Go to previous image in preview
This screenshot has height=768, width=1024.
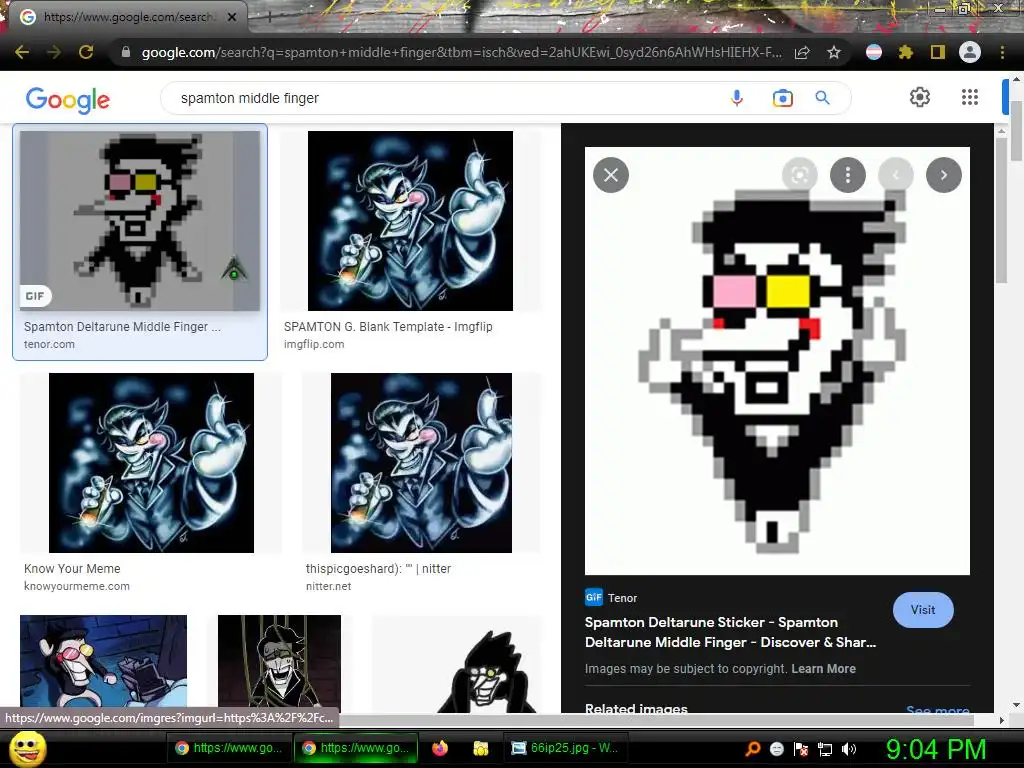click(896, 175)
